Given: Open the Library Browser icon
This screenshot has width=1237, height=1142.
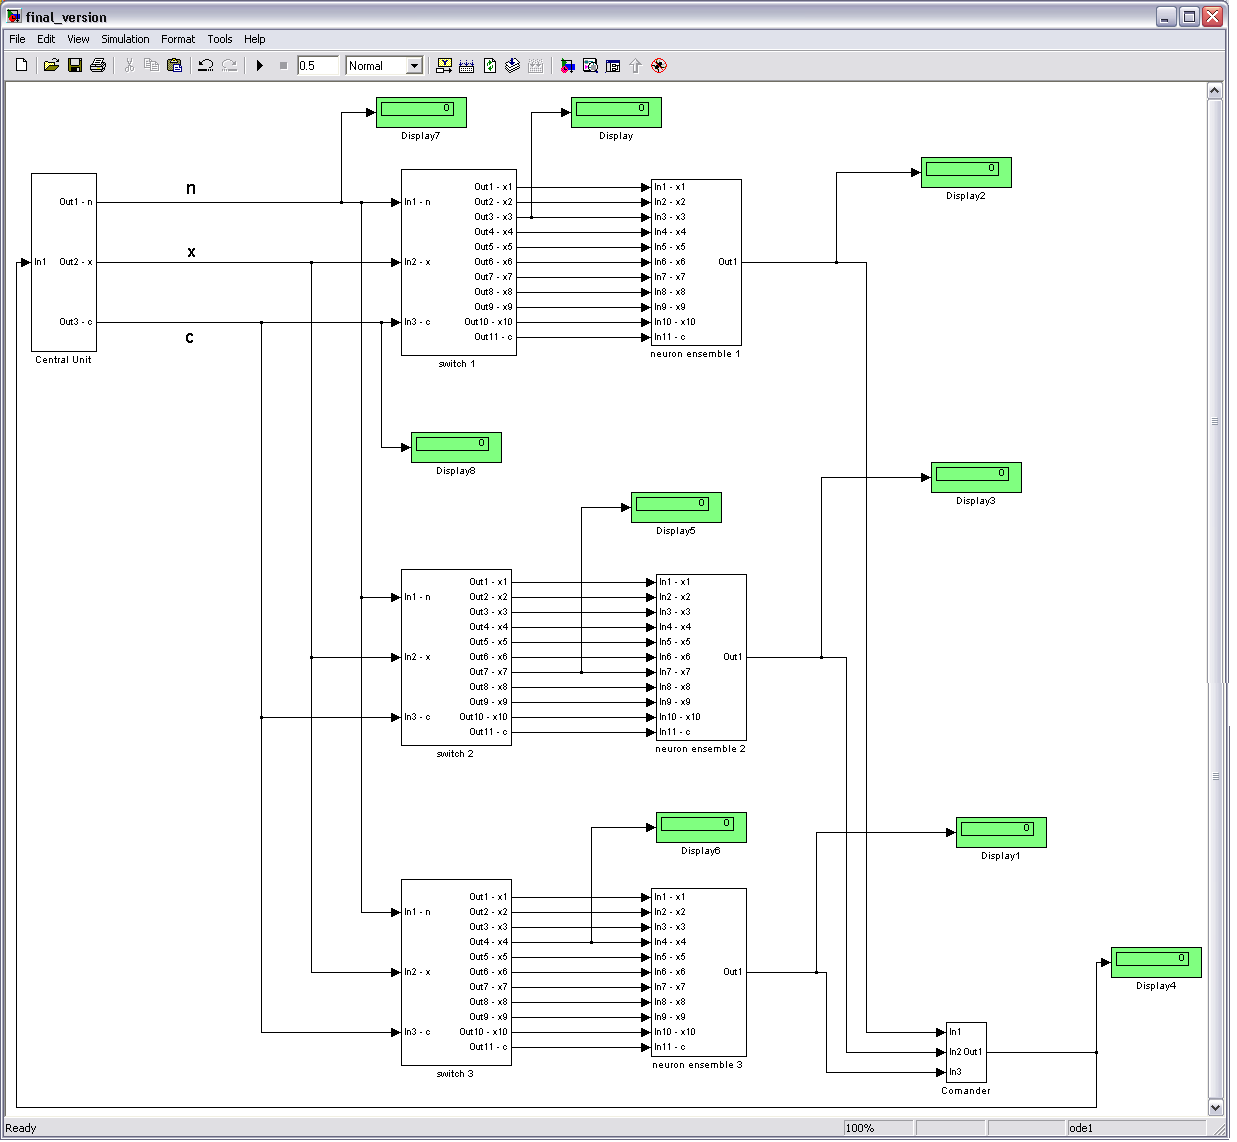Looking at the screenshot, I should pyautogui.click(x=567, y=66).
